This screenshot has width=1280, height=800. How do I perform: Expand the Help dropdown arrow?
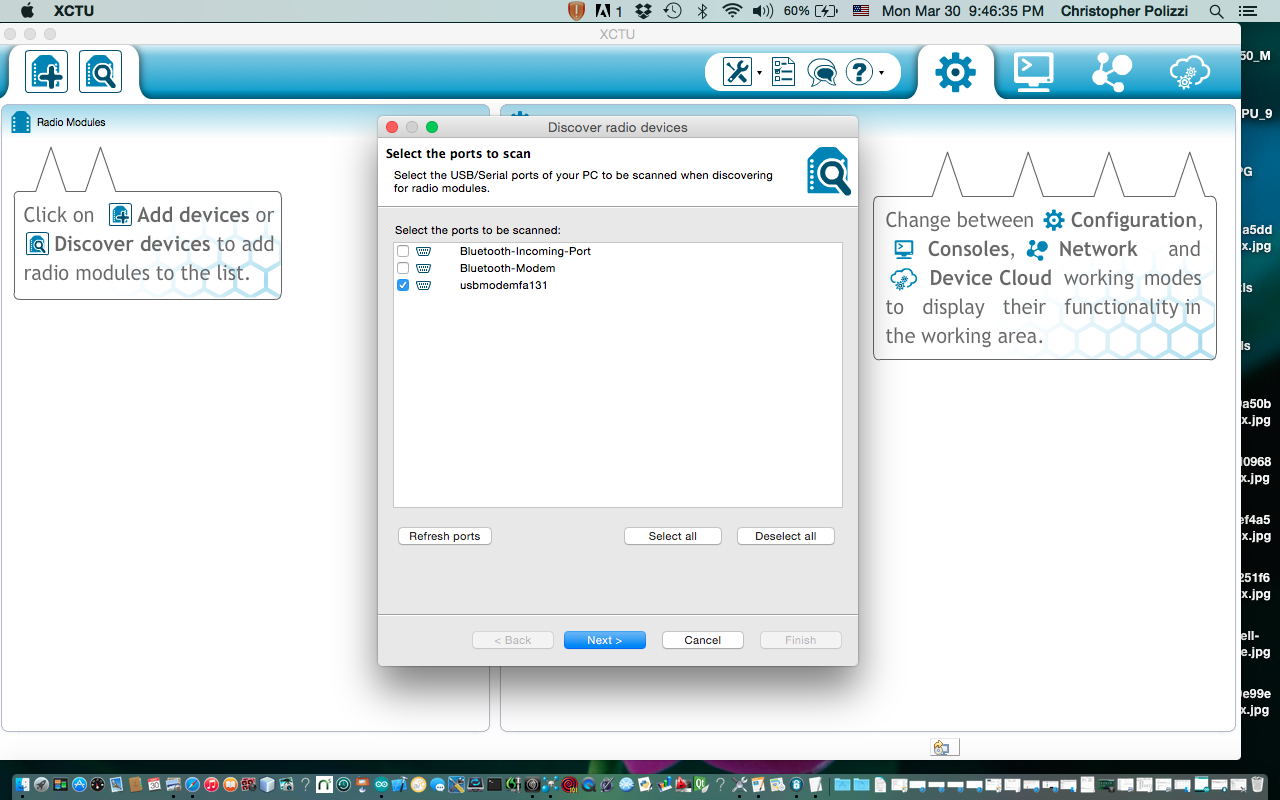(x=881, y=73)
